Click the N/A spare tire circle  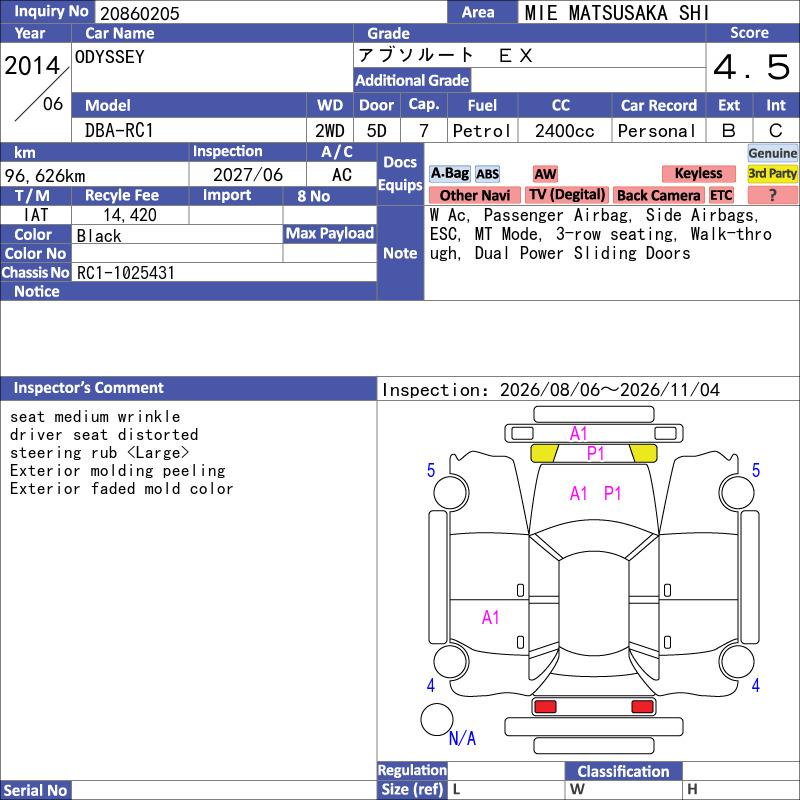(x=437, y=719)
